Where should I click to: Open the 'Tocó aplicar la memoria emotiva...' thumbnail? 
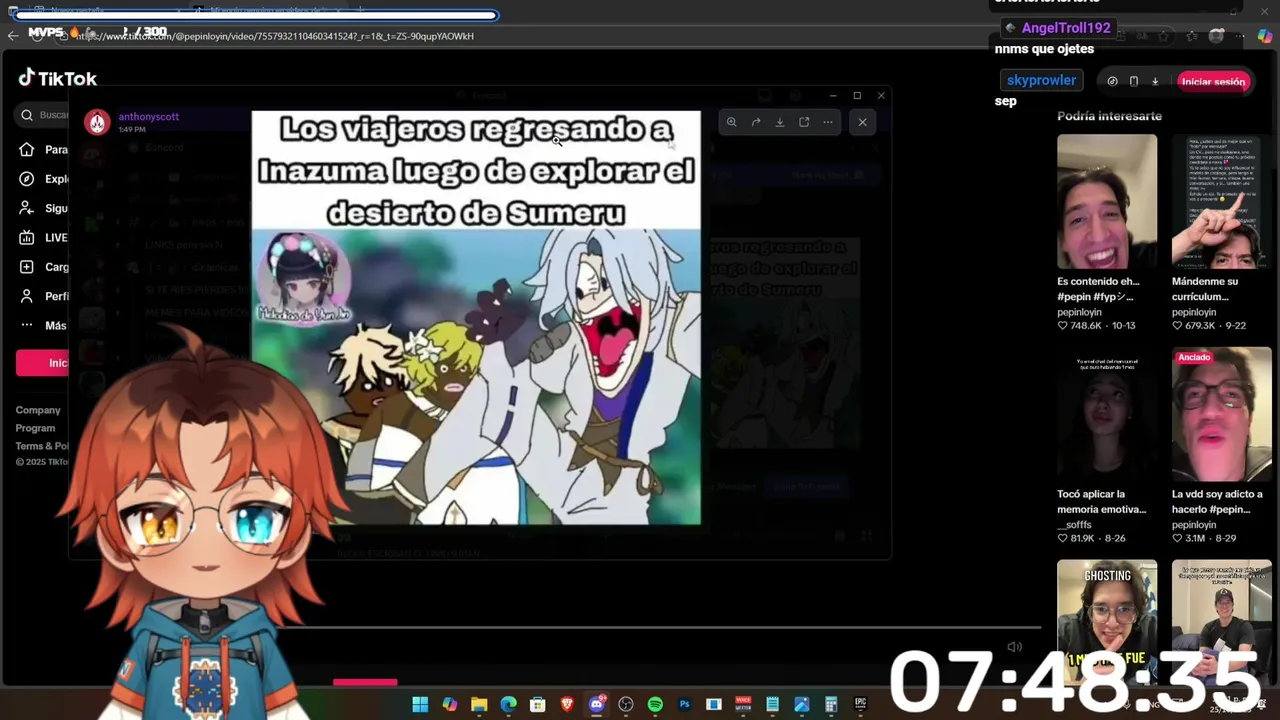tap(1107, 414)
